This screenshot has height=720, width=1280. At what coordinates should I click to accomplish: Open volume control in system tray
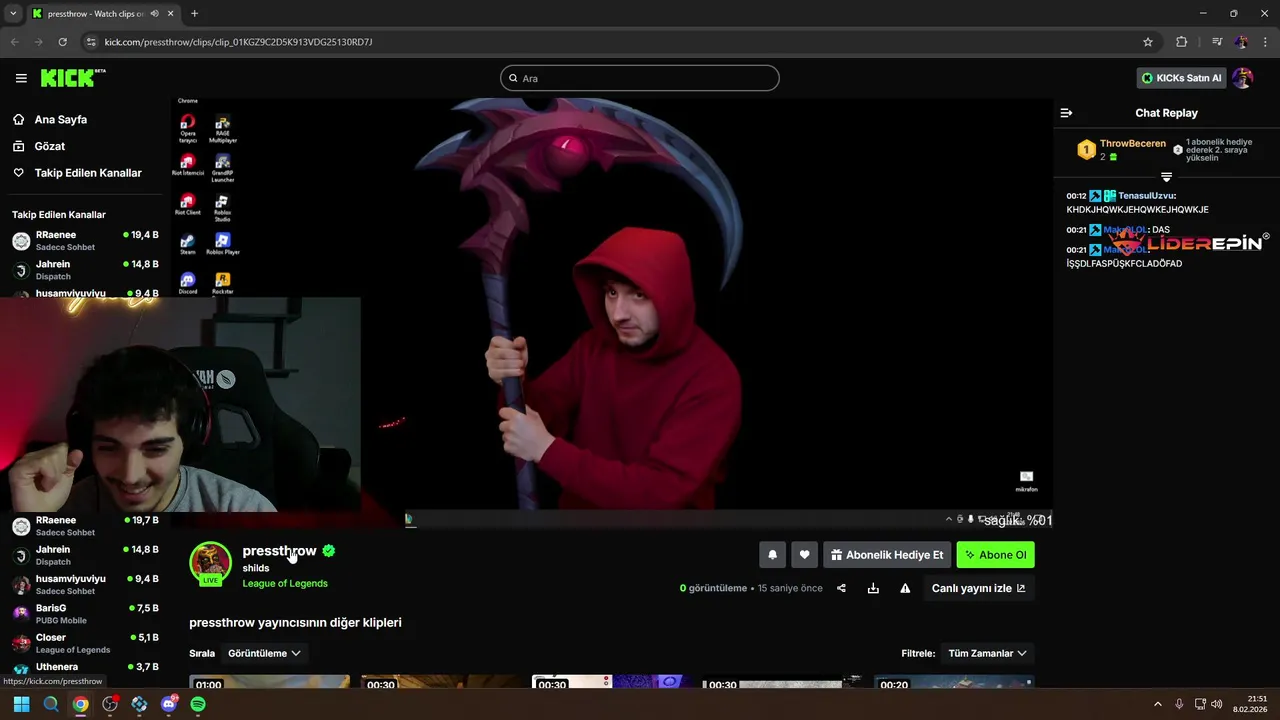[1217, 704]
